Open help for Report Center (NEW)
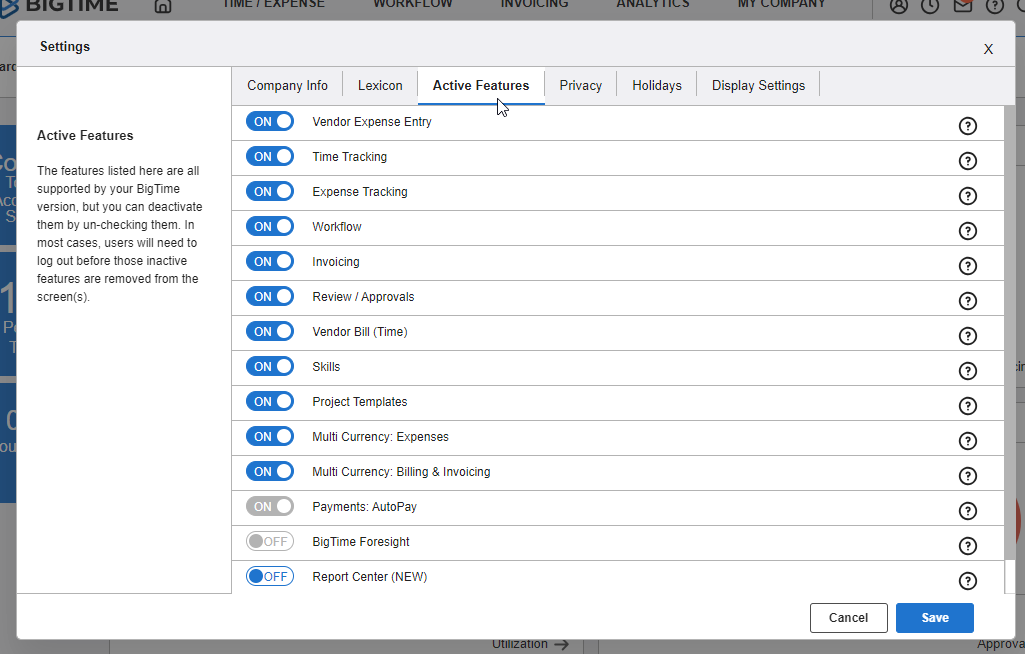Viewport: 1025px width, 654px height. (967, 581)
